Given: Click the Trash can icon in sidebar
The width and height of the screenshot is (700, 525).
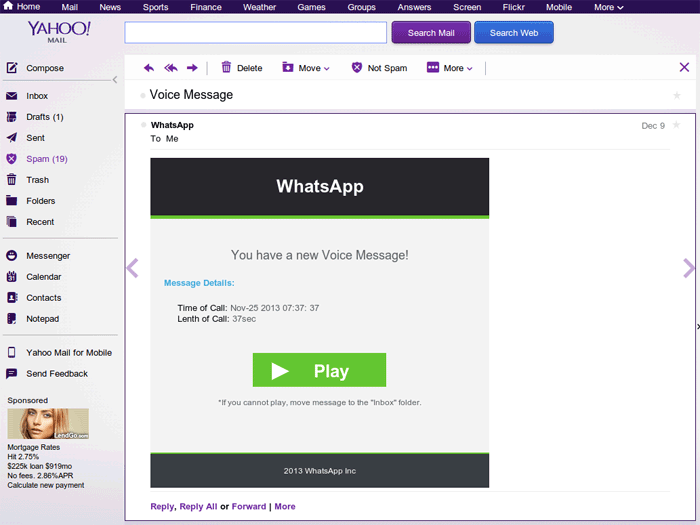Looking at the screenshot, I should [x=12, y=179].
